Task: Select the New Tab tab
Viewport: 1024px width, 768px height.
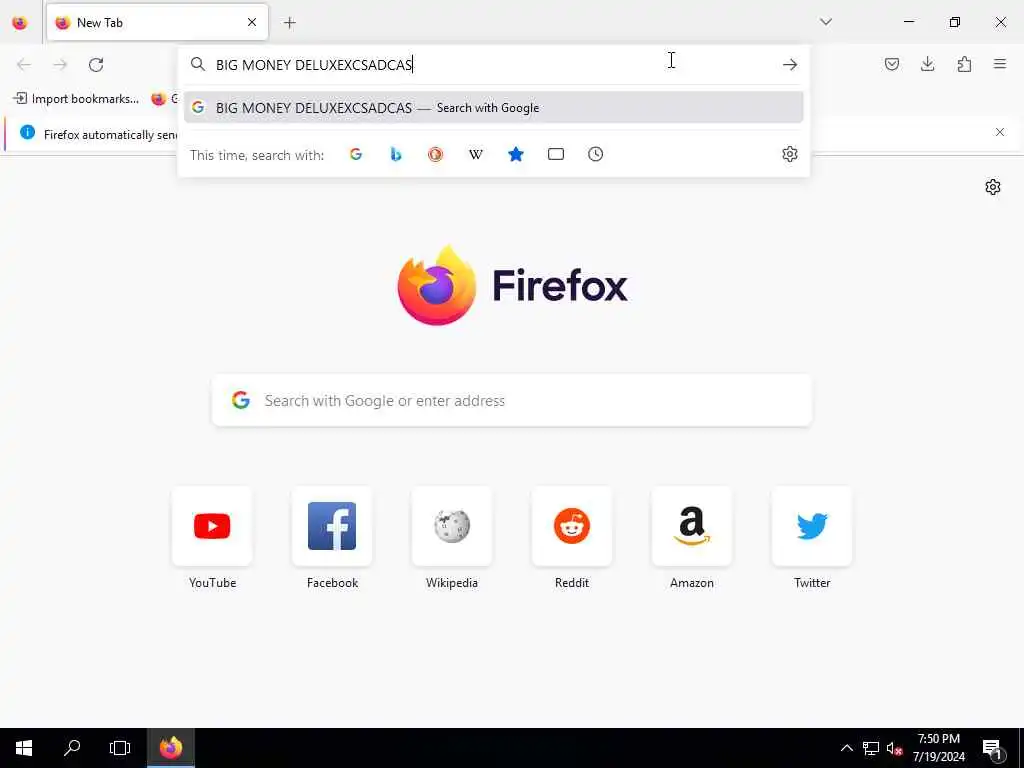Action: tap(157, 23)
